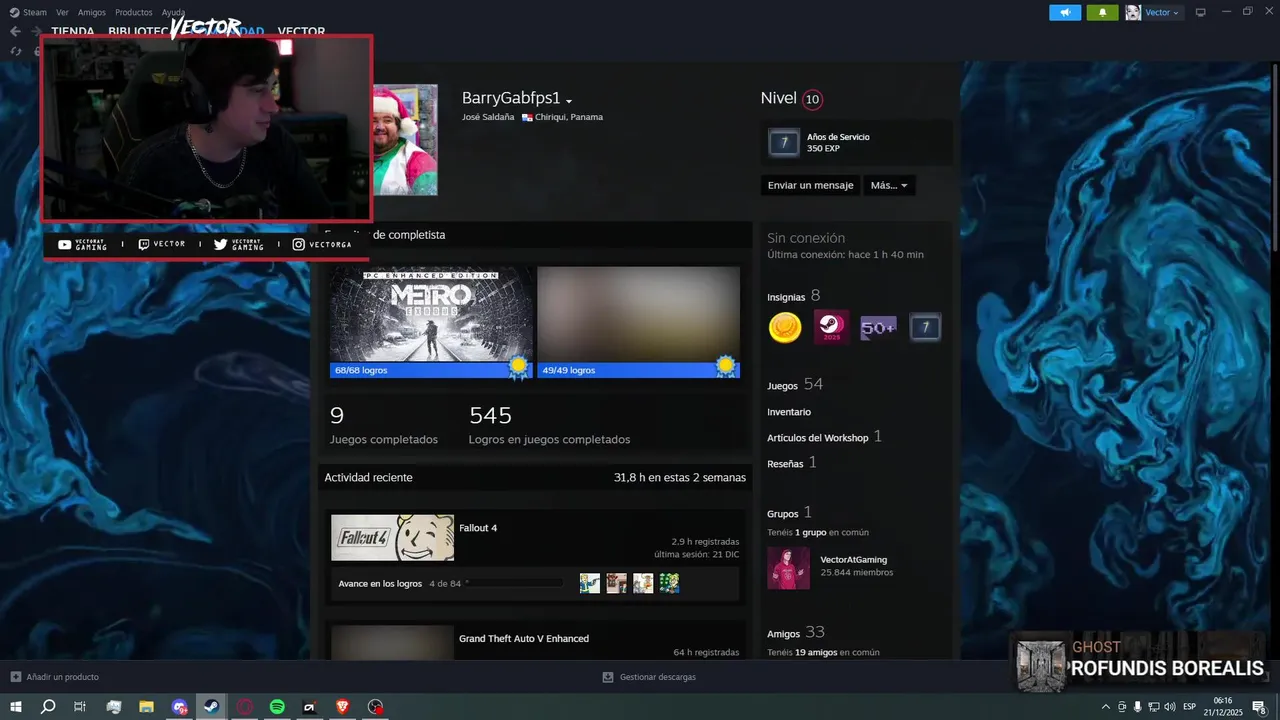Click Añadir un producto button
This screenshot has height=720, width=1280.
coord(55,677)
